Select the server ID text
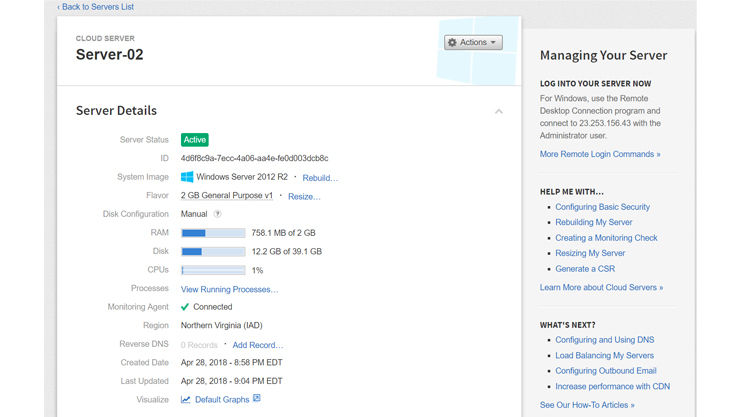This screenshot has width=740, height=417. 254,158
